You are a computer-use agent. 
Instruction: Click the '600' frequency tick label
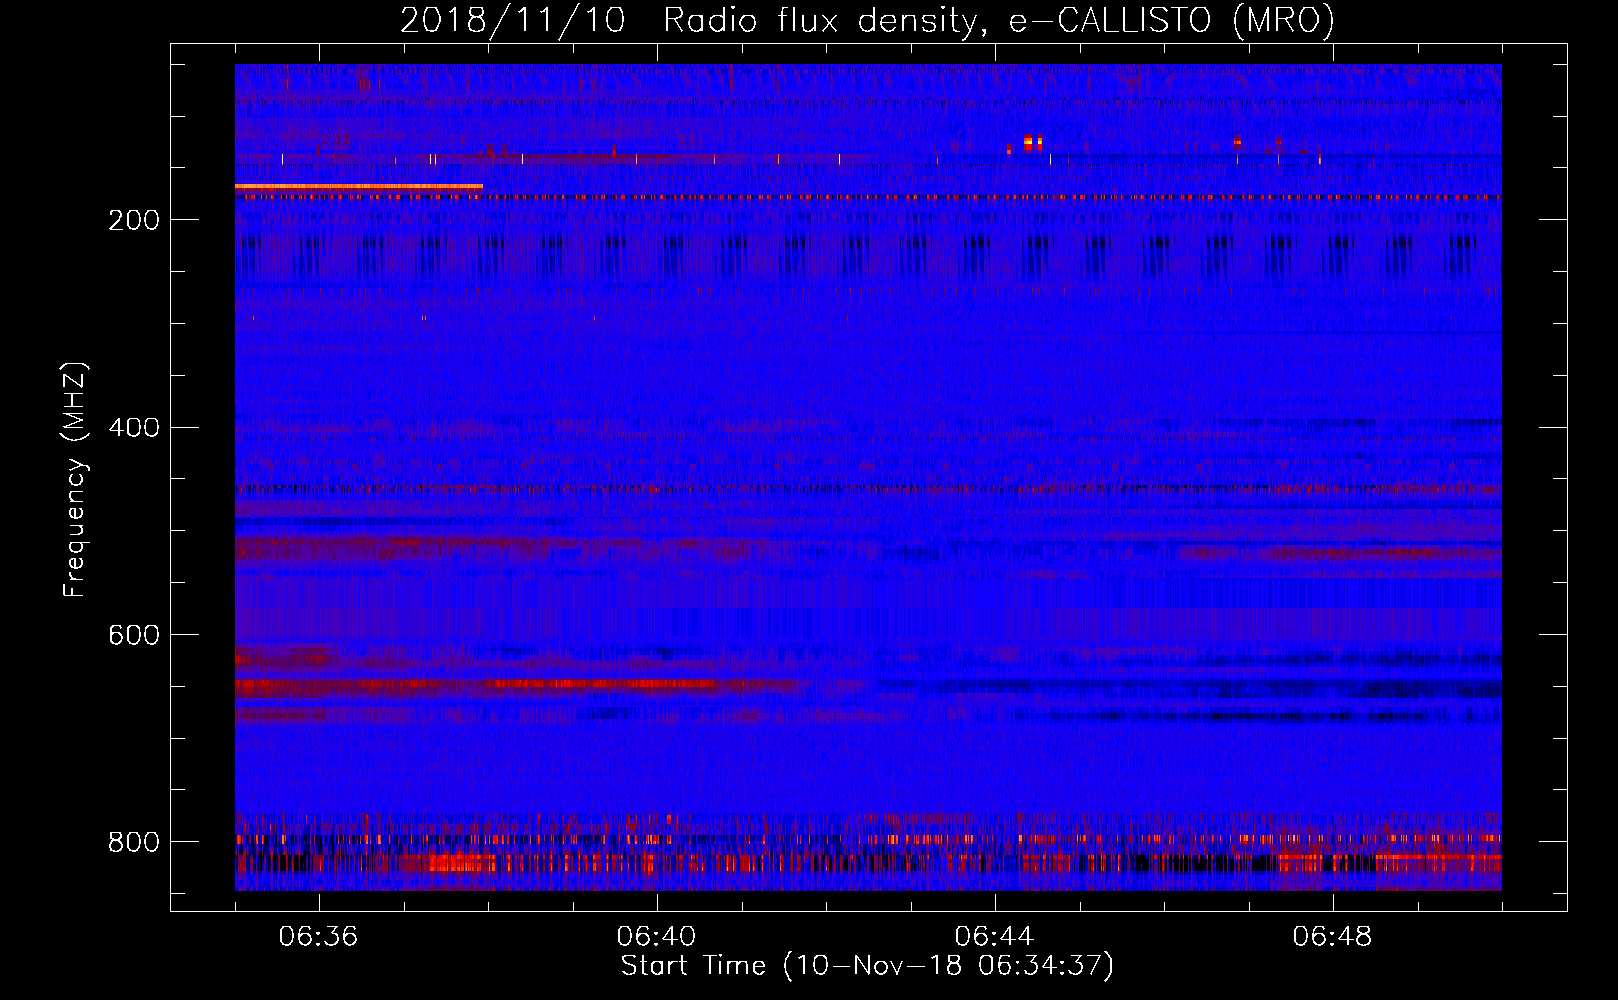tap(134, 636)
